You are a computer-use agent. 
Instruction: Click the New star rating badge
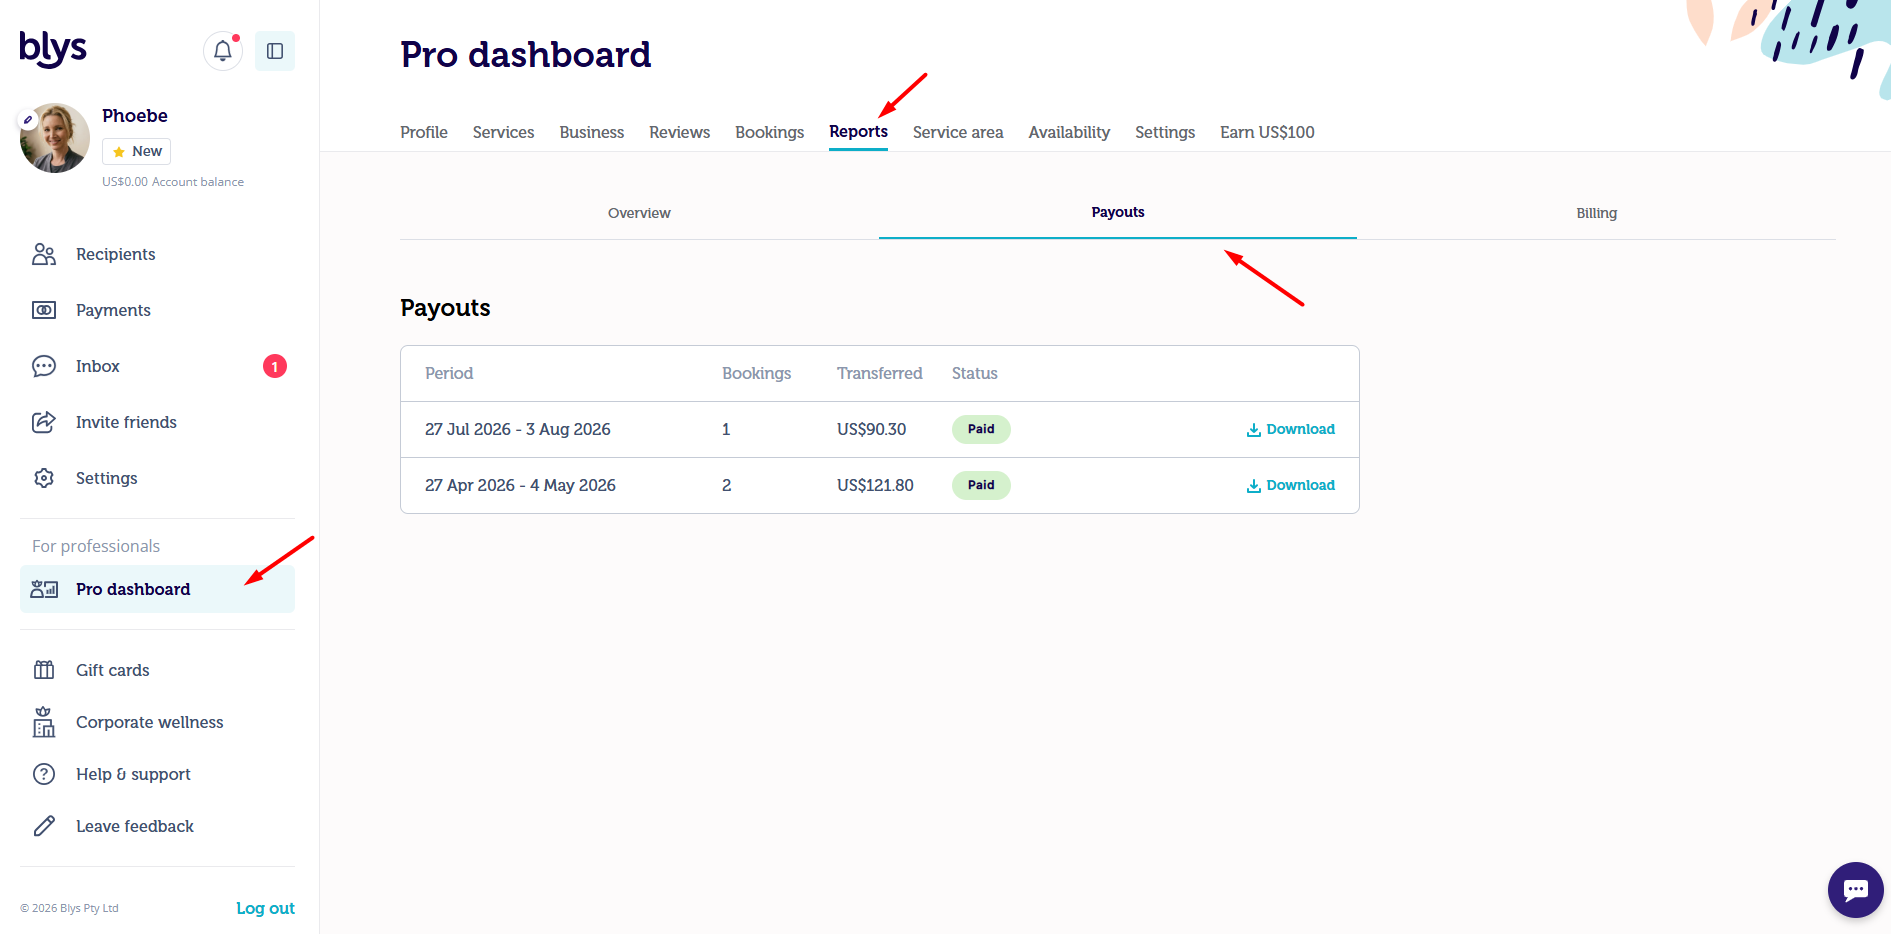[x=137, y=151]
